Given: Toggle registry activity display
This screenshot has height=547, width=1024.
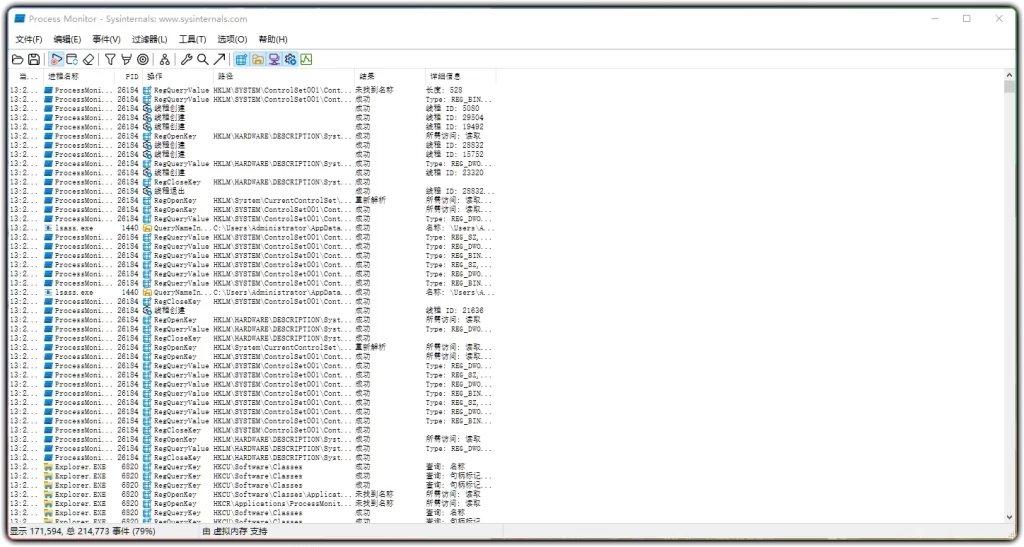Looking at the screenshot, I should click(241, 59).
